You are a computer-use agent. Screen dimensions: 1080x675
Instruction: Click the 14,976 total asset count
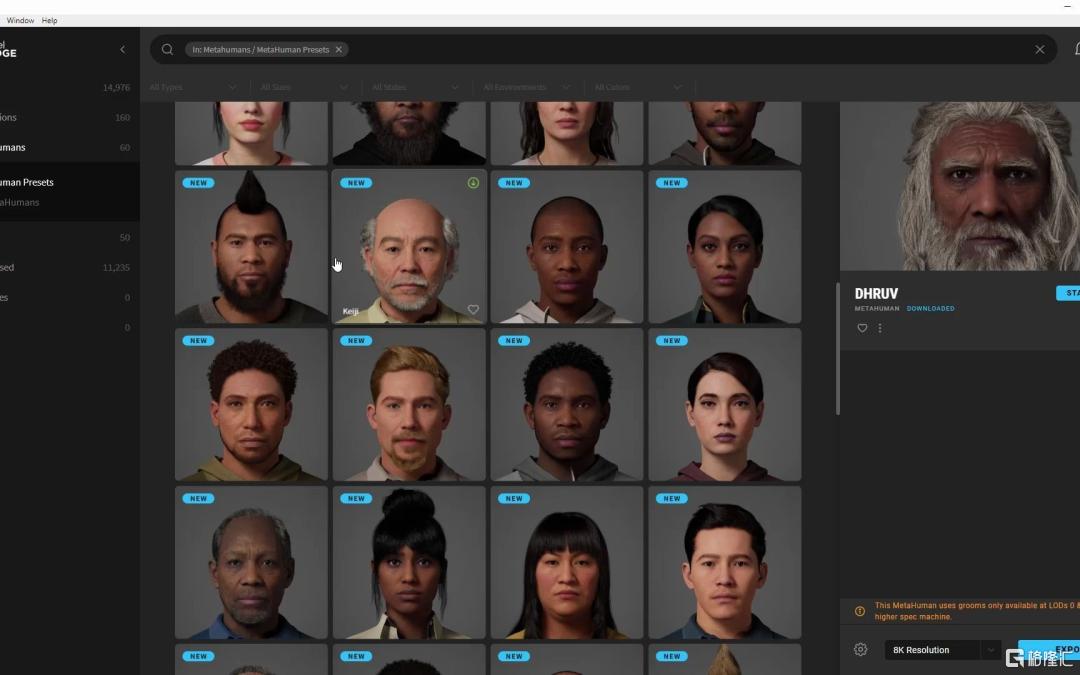pyautogui.click(x=116, y=87)
